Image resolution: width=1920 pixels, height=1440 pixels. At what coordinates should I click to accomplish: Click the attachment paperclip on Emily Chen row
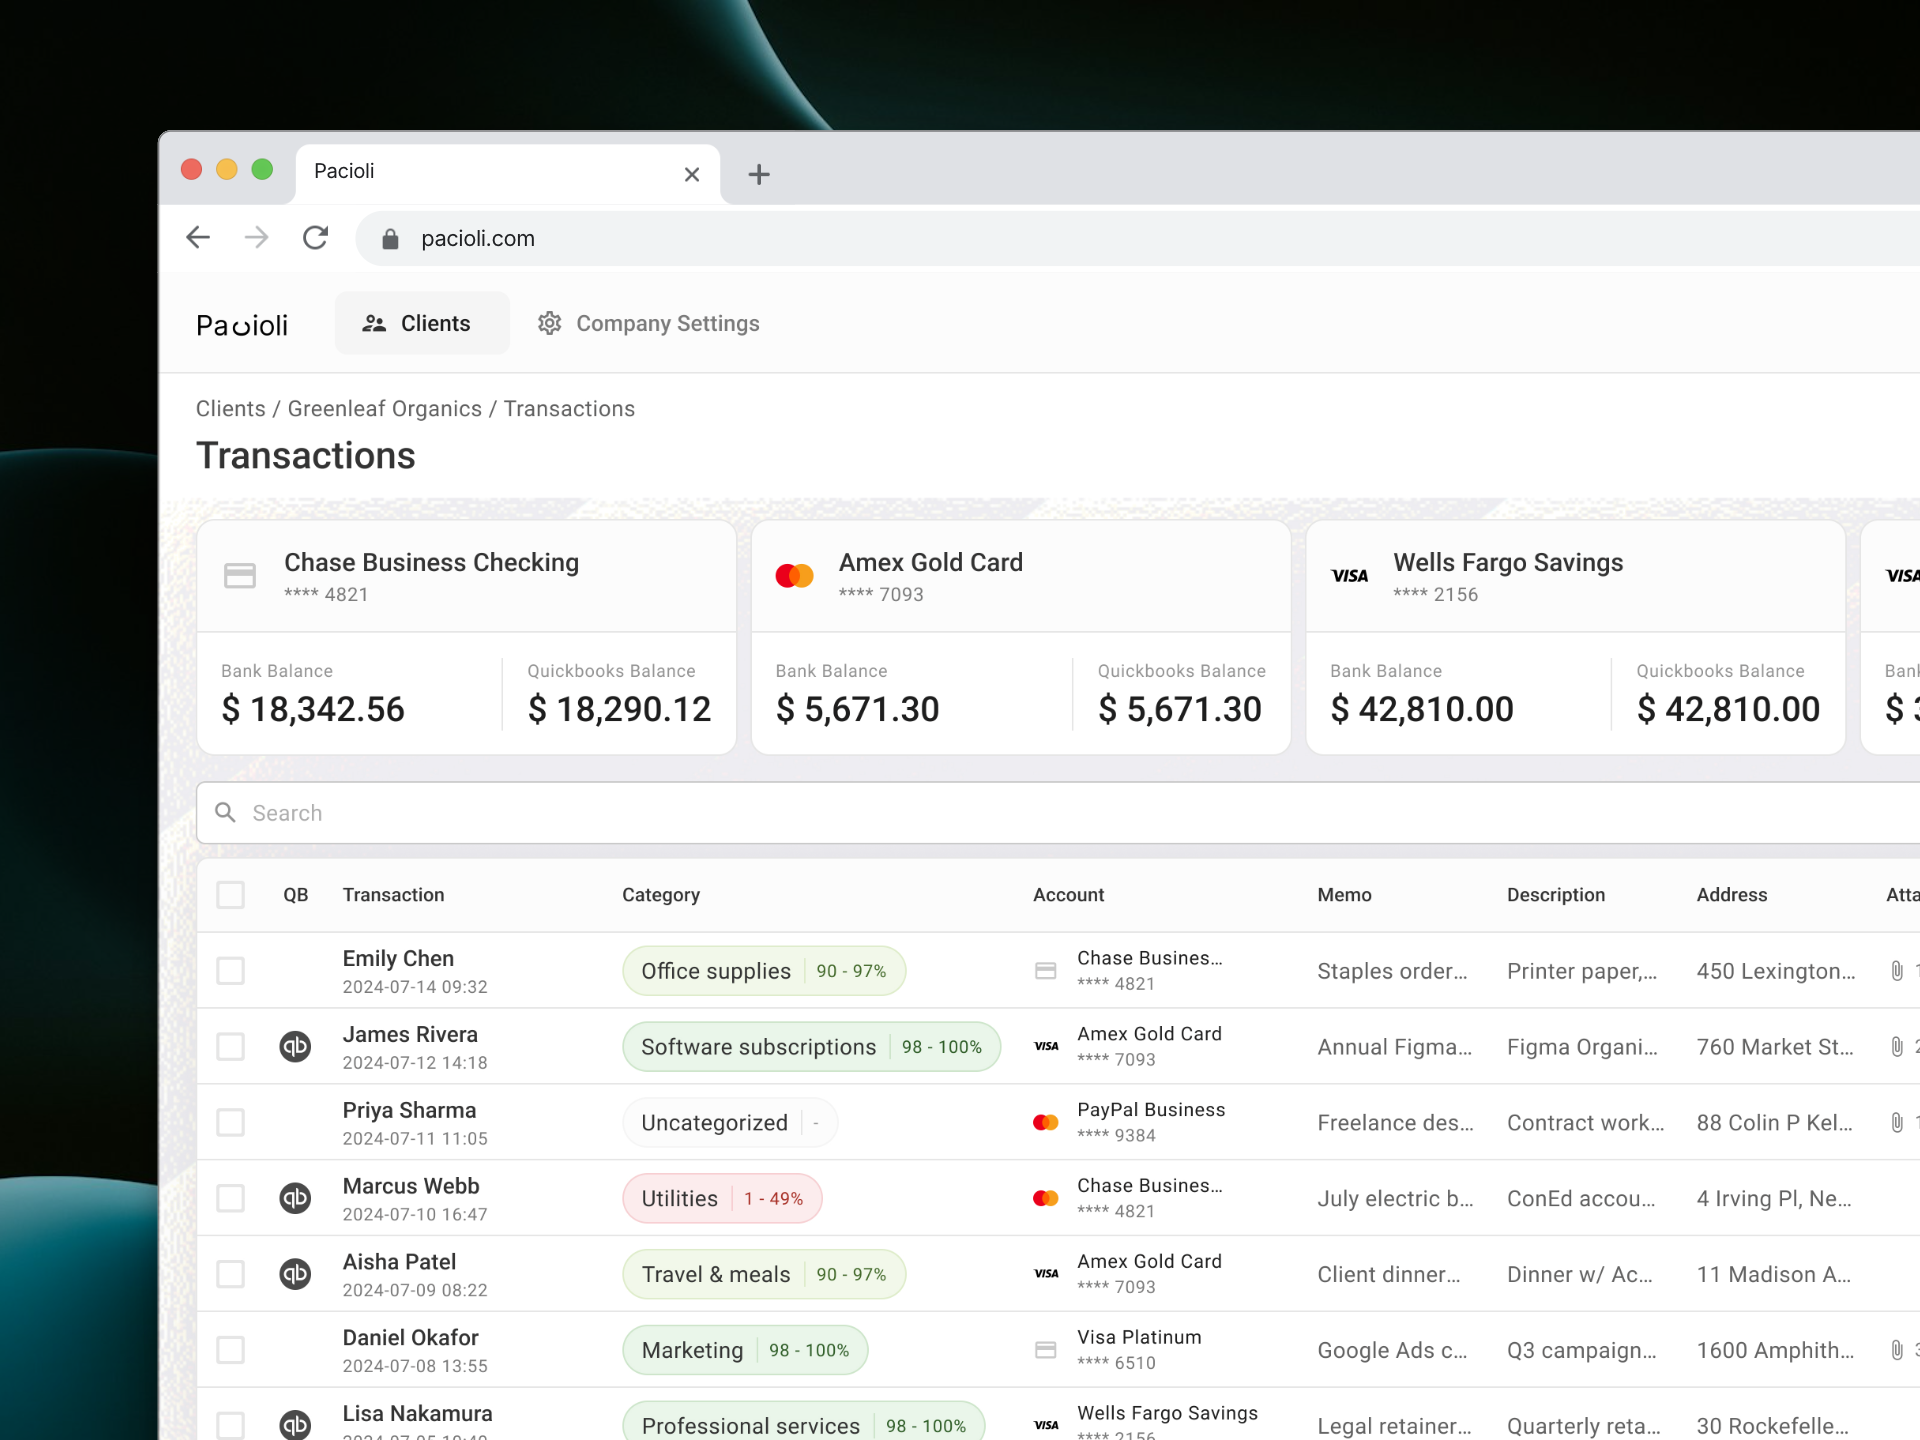[1897, 970]
